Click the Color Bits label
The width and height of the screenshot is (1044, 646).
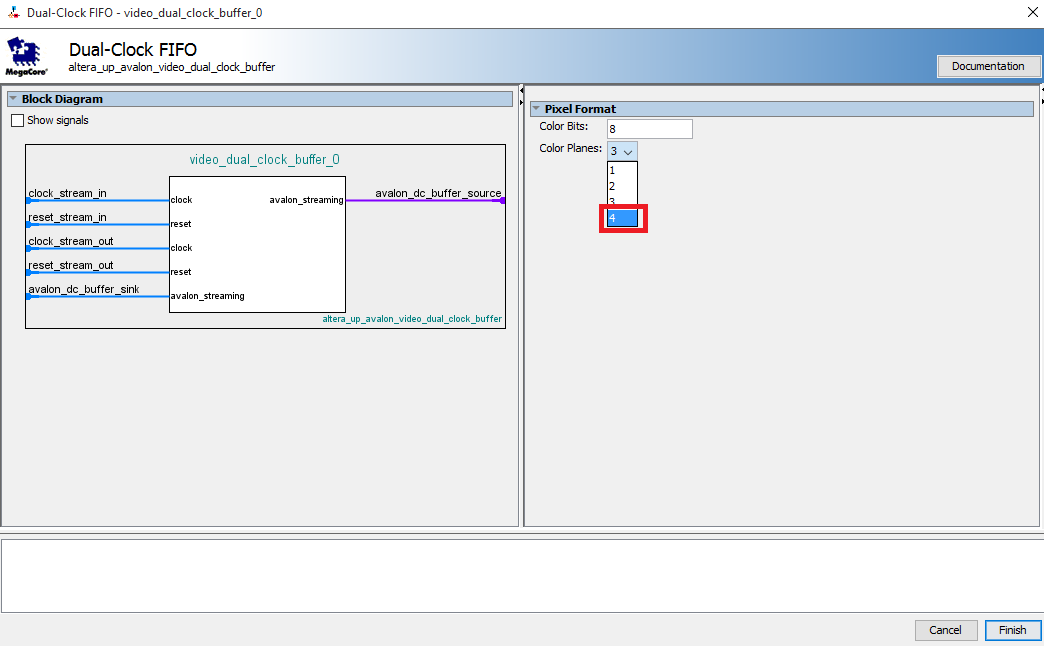coord(563,127)
